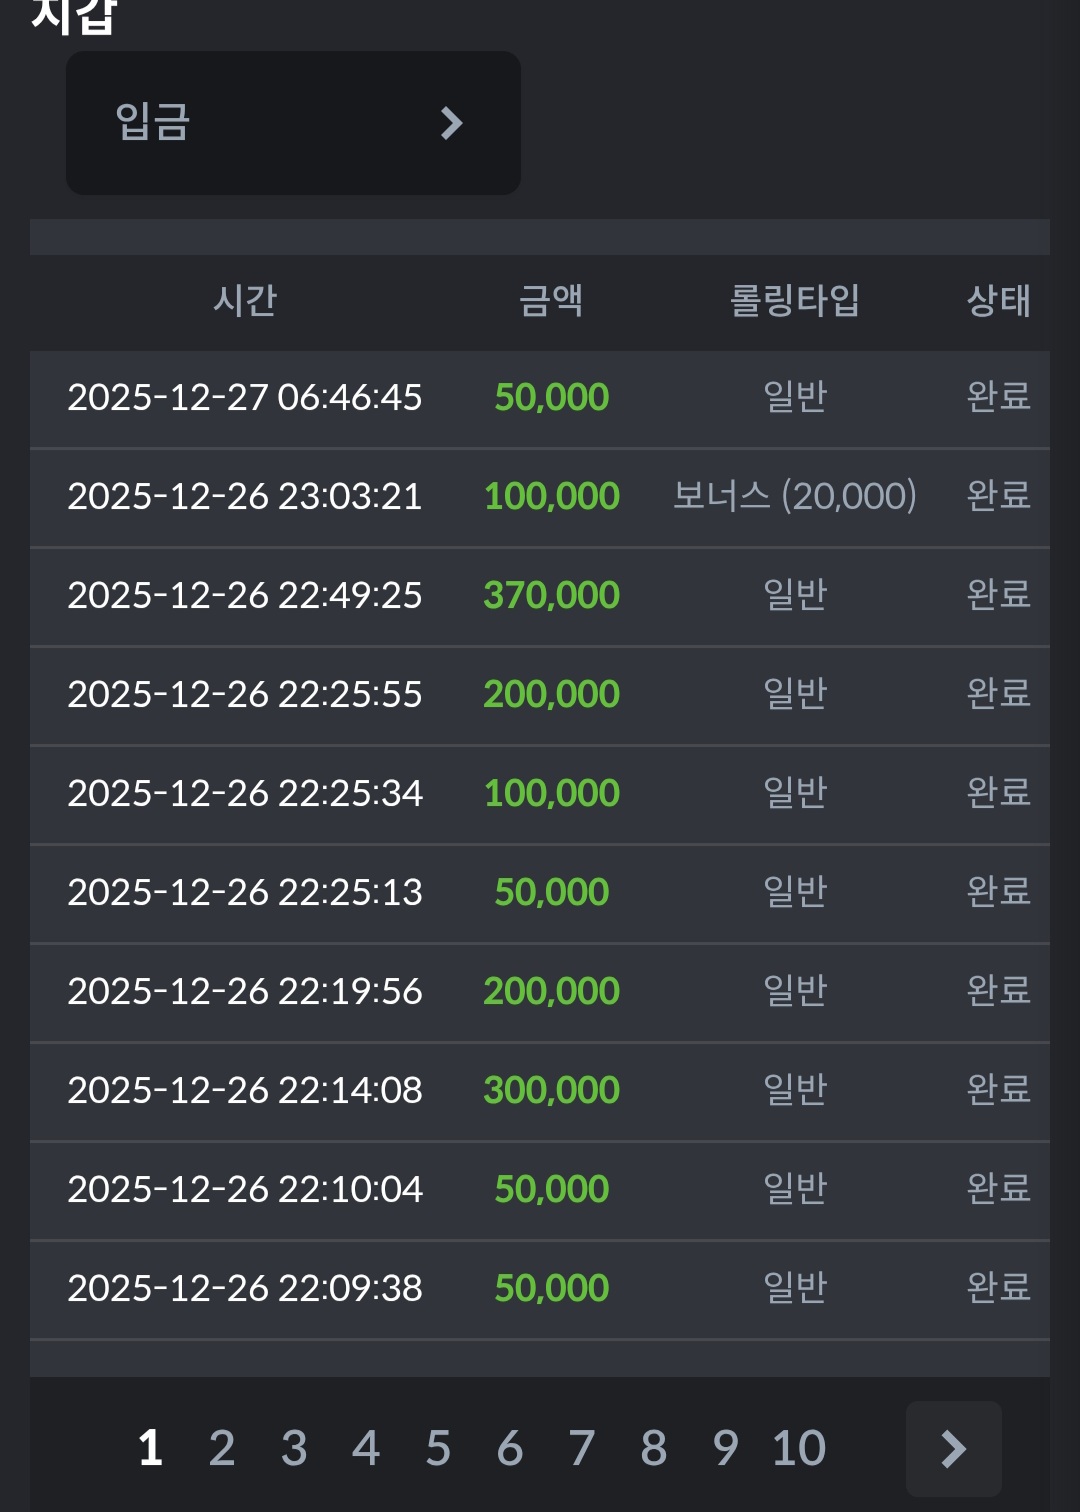
Task: Navigate to page 6
Action: coord(510,1448)
